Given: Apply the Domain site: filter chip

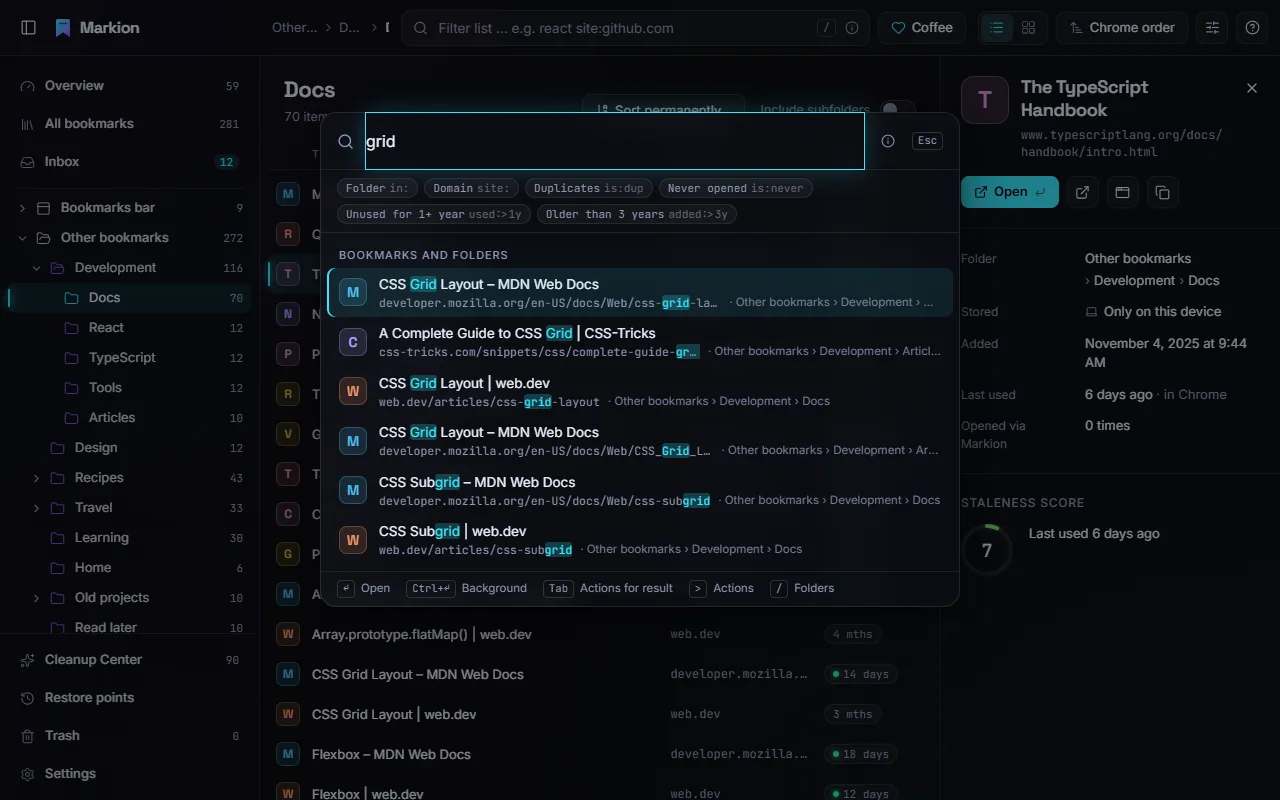Looking at the screenshot, I should (472, 188).
